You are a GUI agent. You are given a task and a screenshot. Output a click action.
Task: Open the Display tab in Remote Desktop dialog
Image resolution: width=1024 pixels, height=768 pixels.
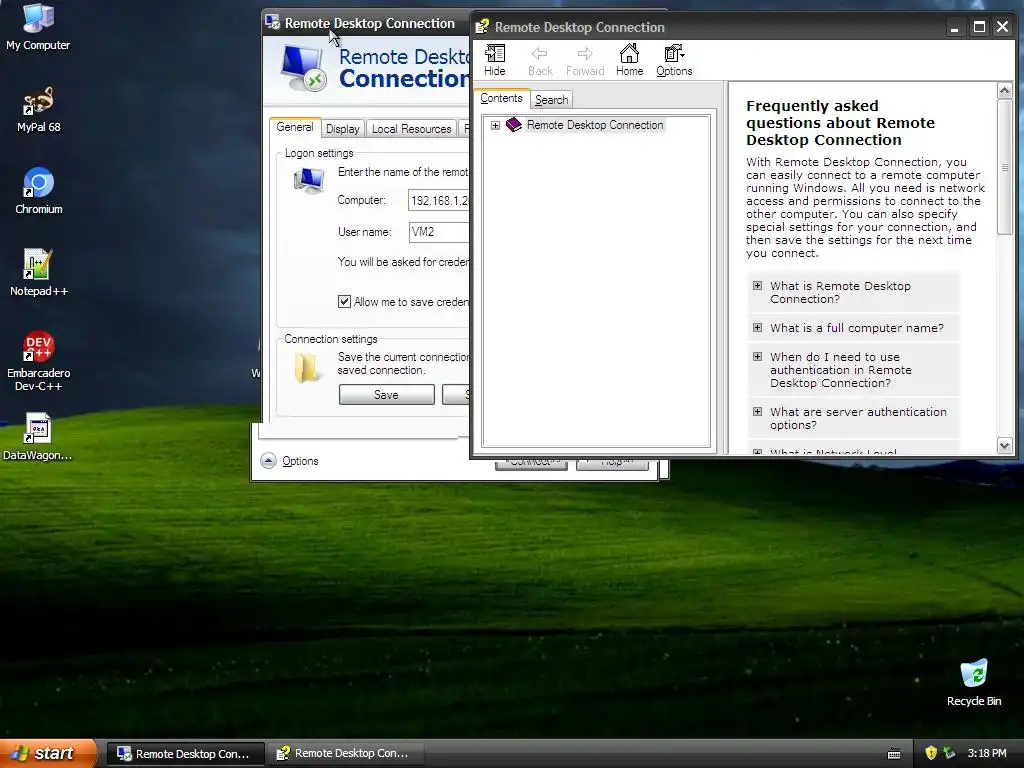(x=342, y=129)
